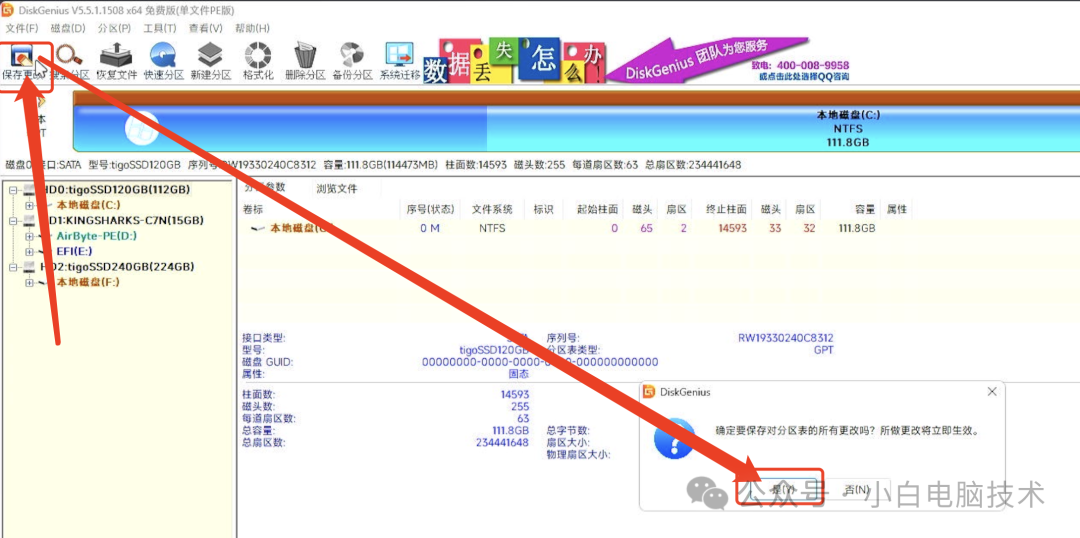Click the disk icon of HD1:KINGSHARKS-C7N

pos(31,220)
